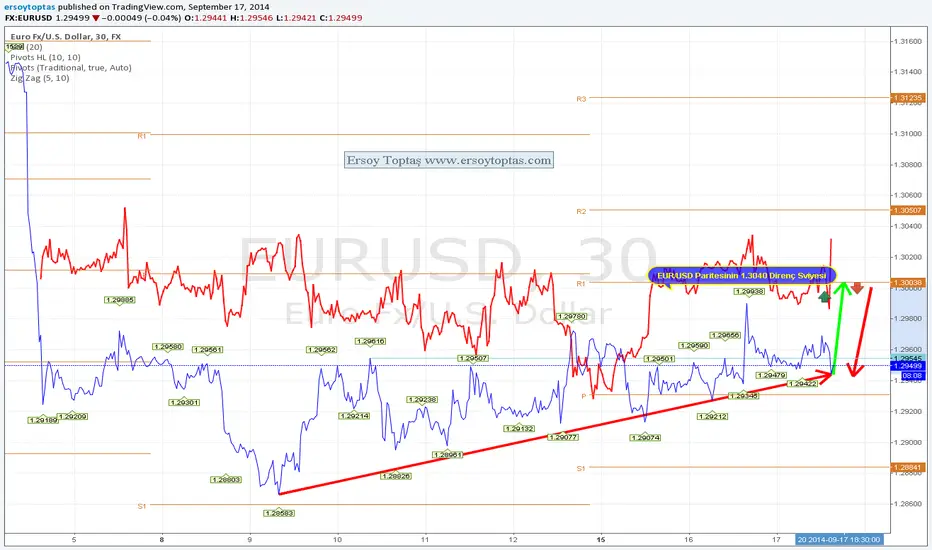Click the 1.29580 pivot value label
The image size is (932, 550).
click(168, 346)
